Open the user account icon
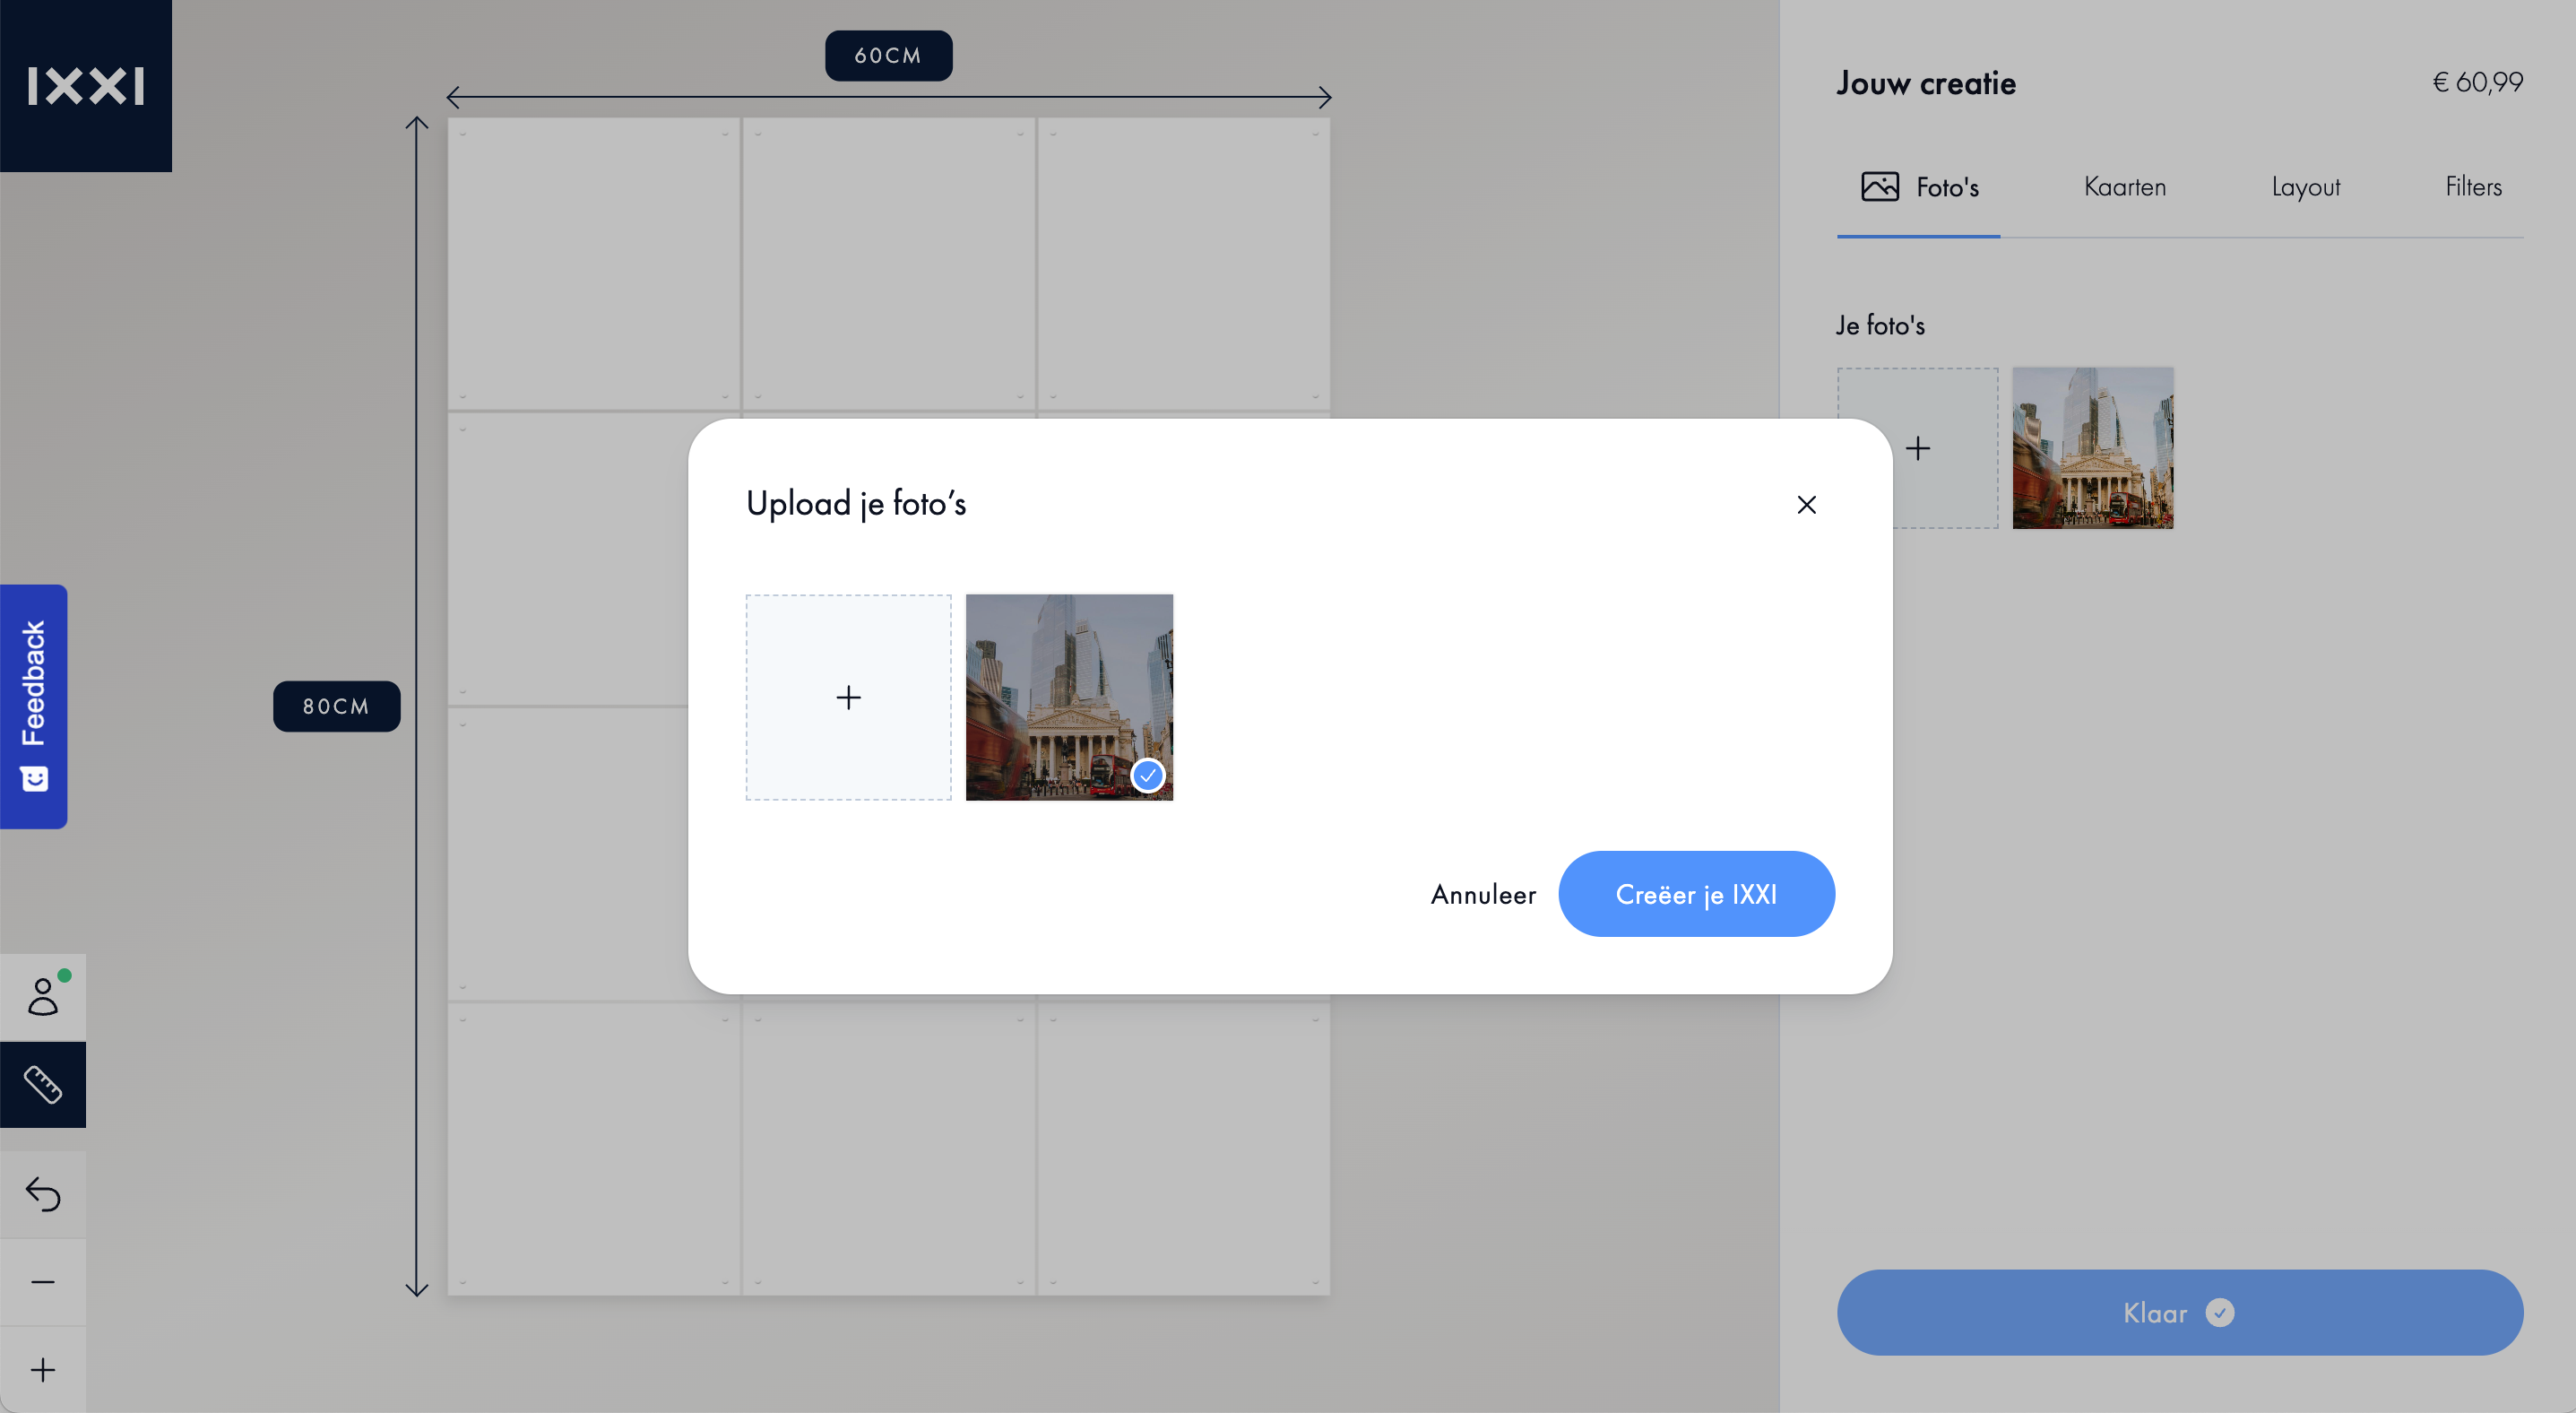This screenshot has width=2576, height=1413. [x=43, y=996]
